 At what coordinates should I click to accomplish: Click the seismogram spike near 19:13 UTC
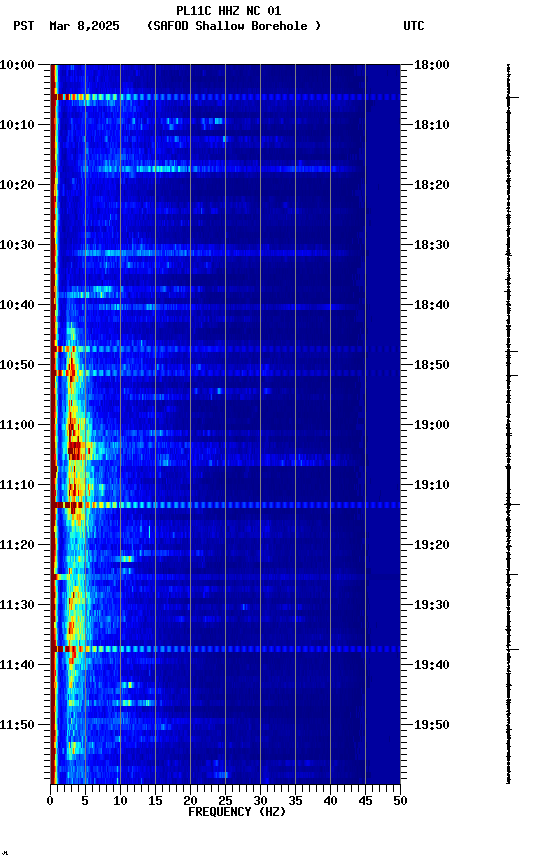coord(512,504)
